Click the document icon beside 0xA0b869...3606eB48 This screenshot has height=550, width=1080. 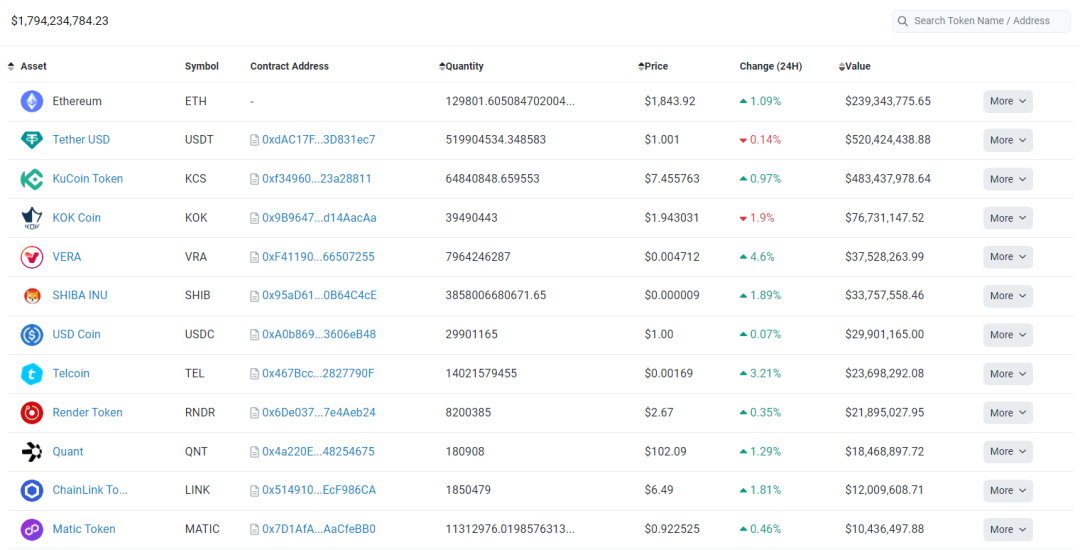click(254, 335)
